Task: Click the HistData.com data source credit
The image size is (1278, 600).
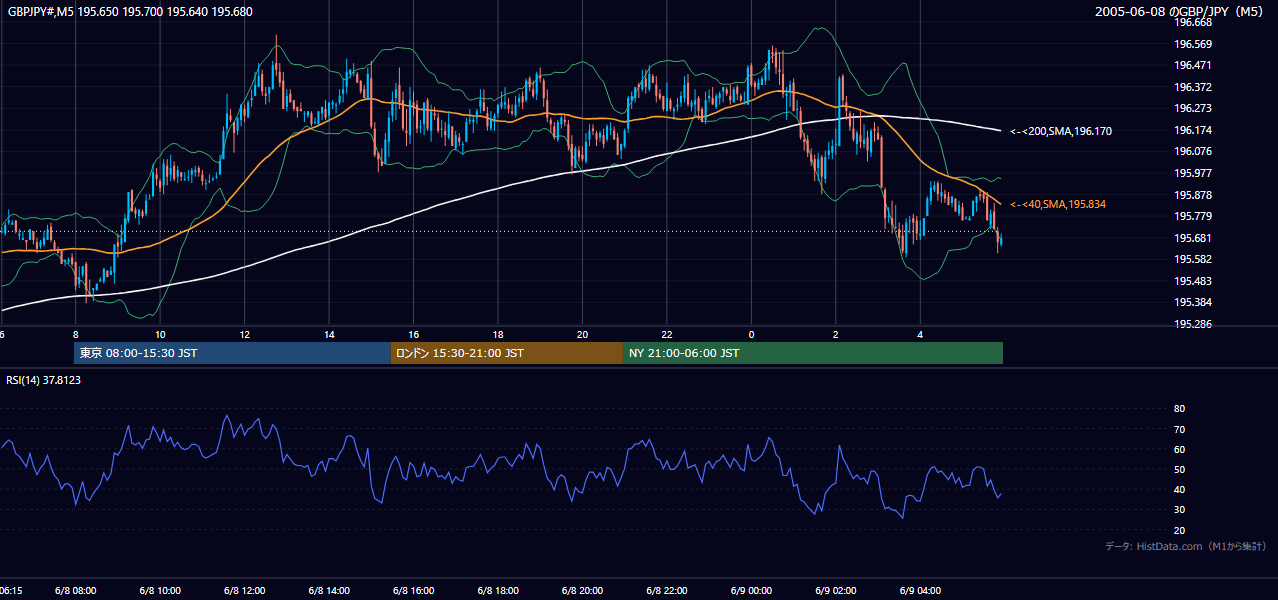Action: [x=1186, y=547]
